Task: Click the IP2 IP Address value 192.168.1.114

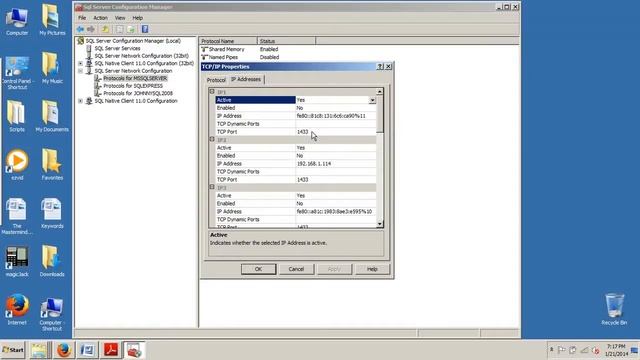Action: tap(314, 164)
